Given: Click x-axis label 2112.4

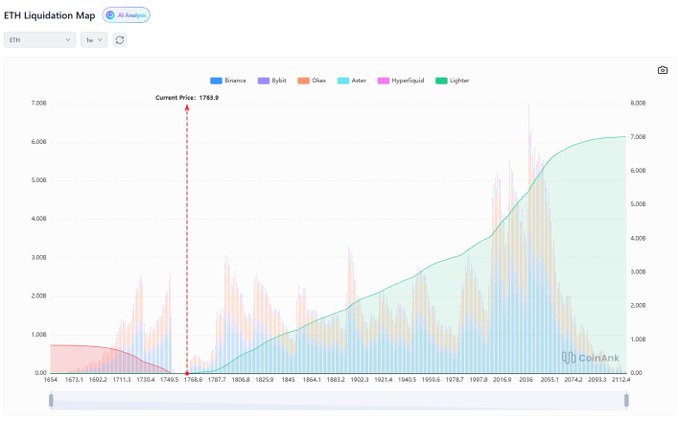Looking at the screenshot, I should click(x=621, y=379).
